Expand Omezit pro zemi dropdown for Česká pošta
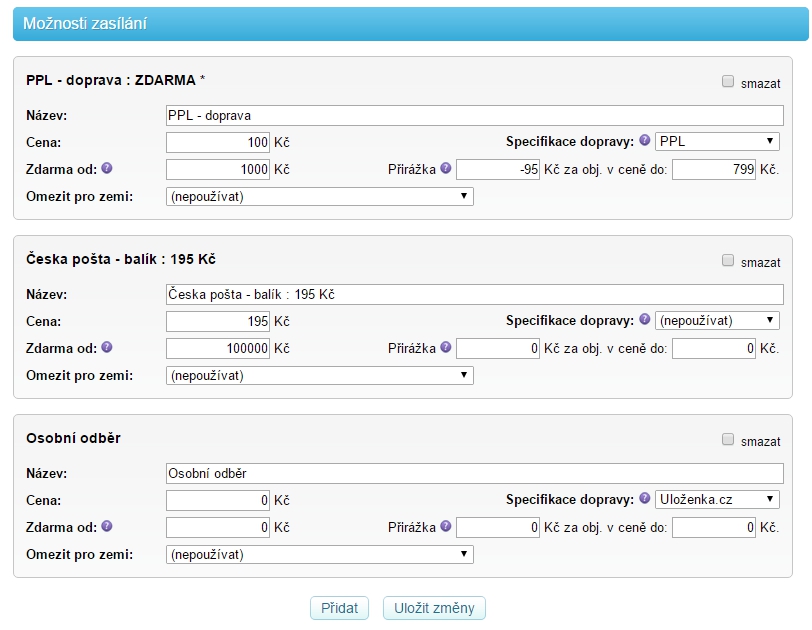This screenshot has height=630, width=812. point(319,376)
